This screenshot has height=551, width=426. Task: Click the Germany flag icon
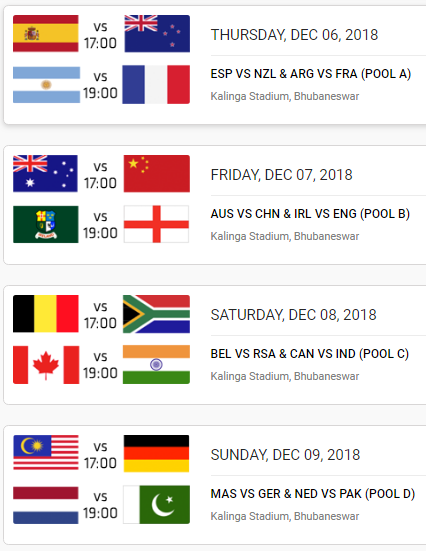coord(156,453)
